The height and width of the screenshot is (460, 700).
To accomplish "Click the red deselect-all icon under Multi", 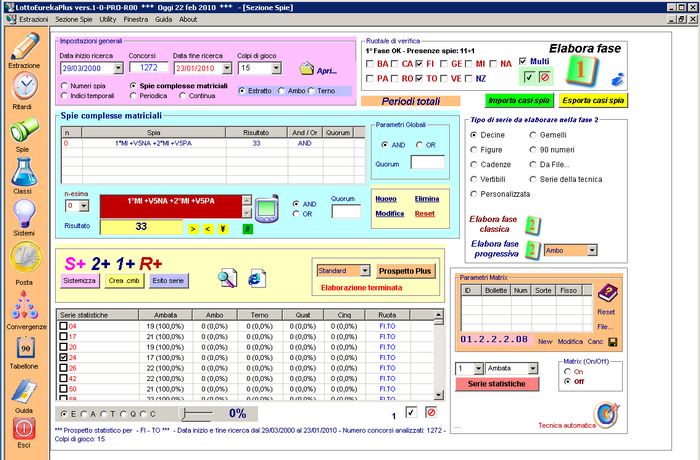I will click(544, 77).
